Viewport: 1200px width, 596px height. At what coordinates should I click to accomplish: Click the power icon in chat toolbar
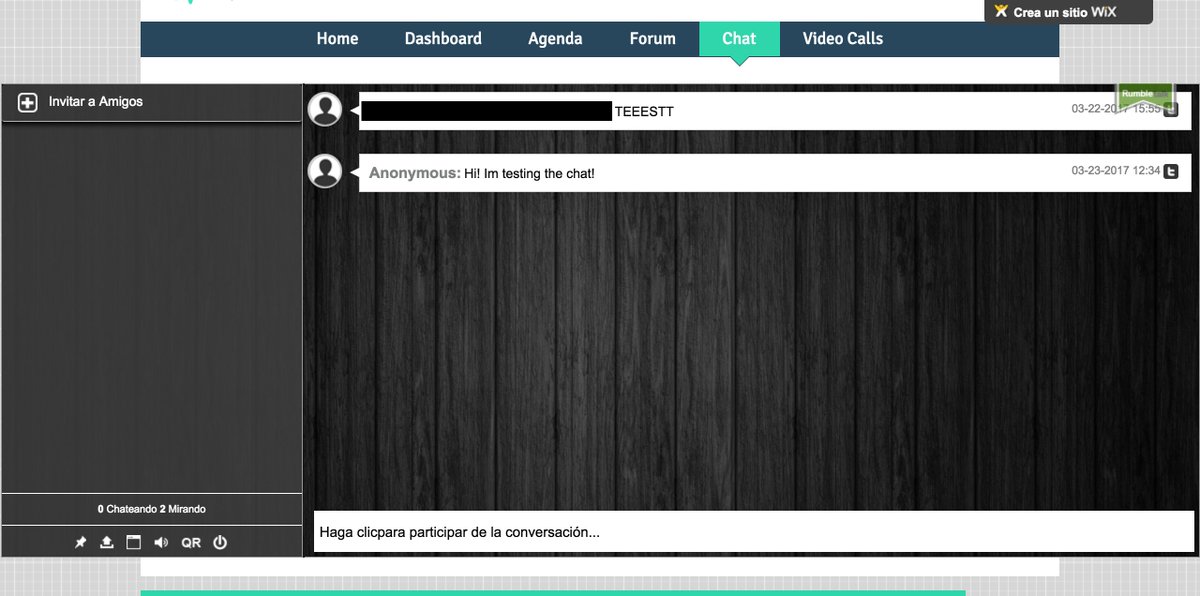pos(220,542)
